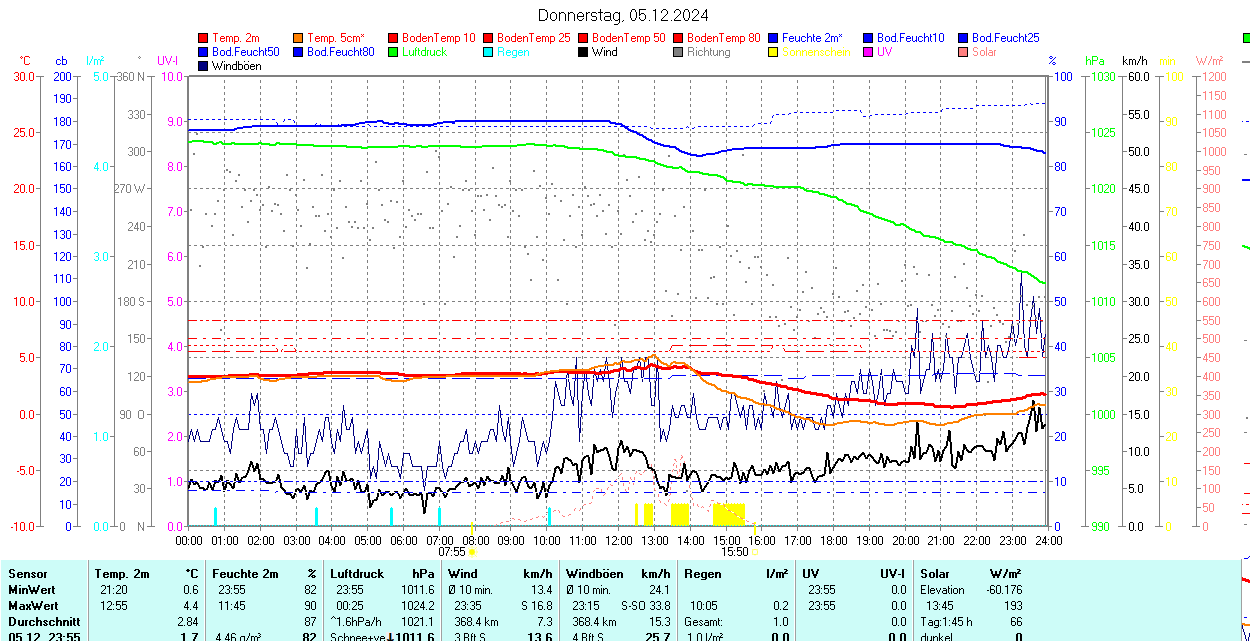Click the green hPa axis unit label
The height and width of the screenshot is (641, 1250).
(1096, 61)
